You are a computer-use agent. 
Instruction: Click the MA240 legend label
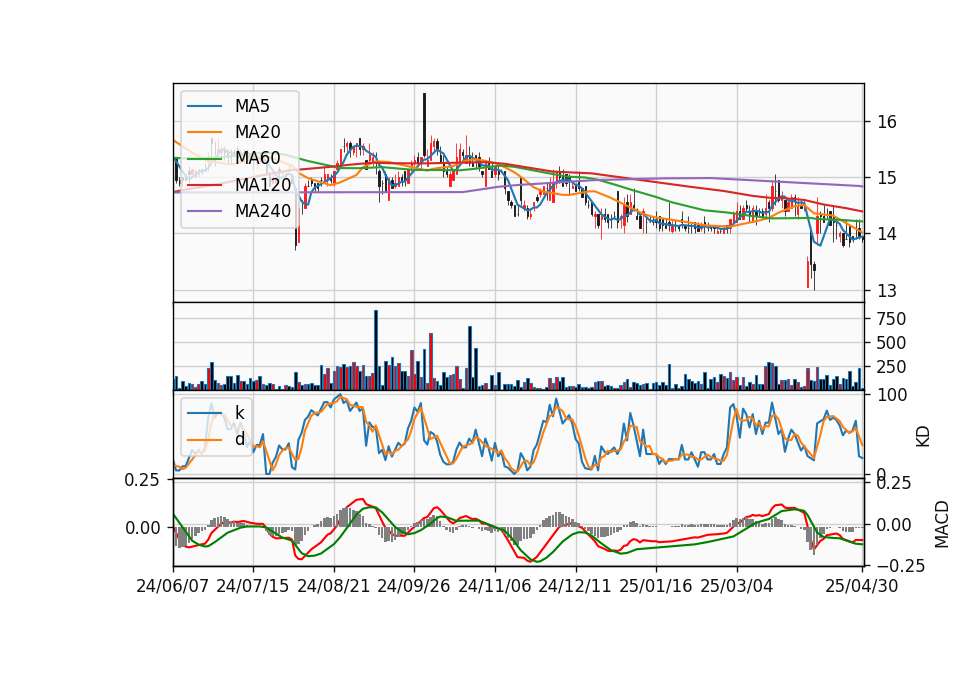[263, 211]
